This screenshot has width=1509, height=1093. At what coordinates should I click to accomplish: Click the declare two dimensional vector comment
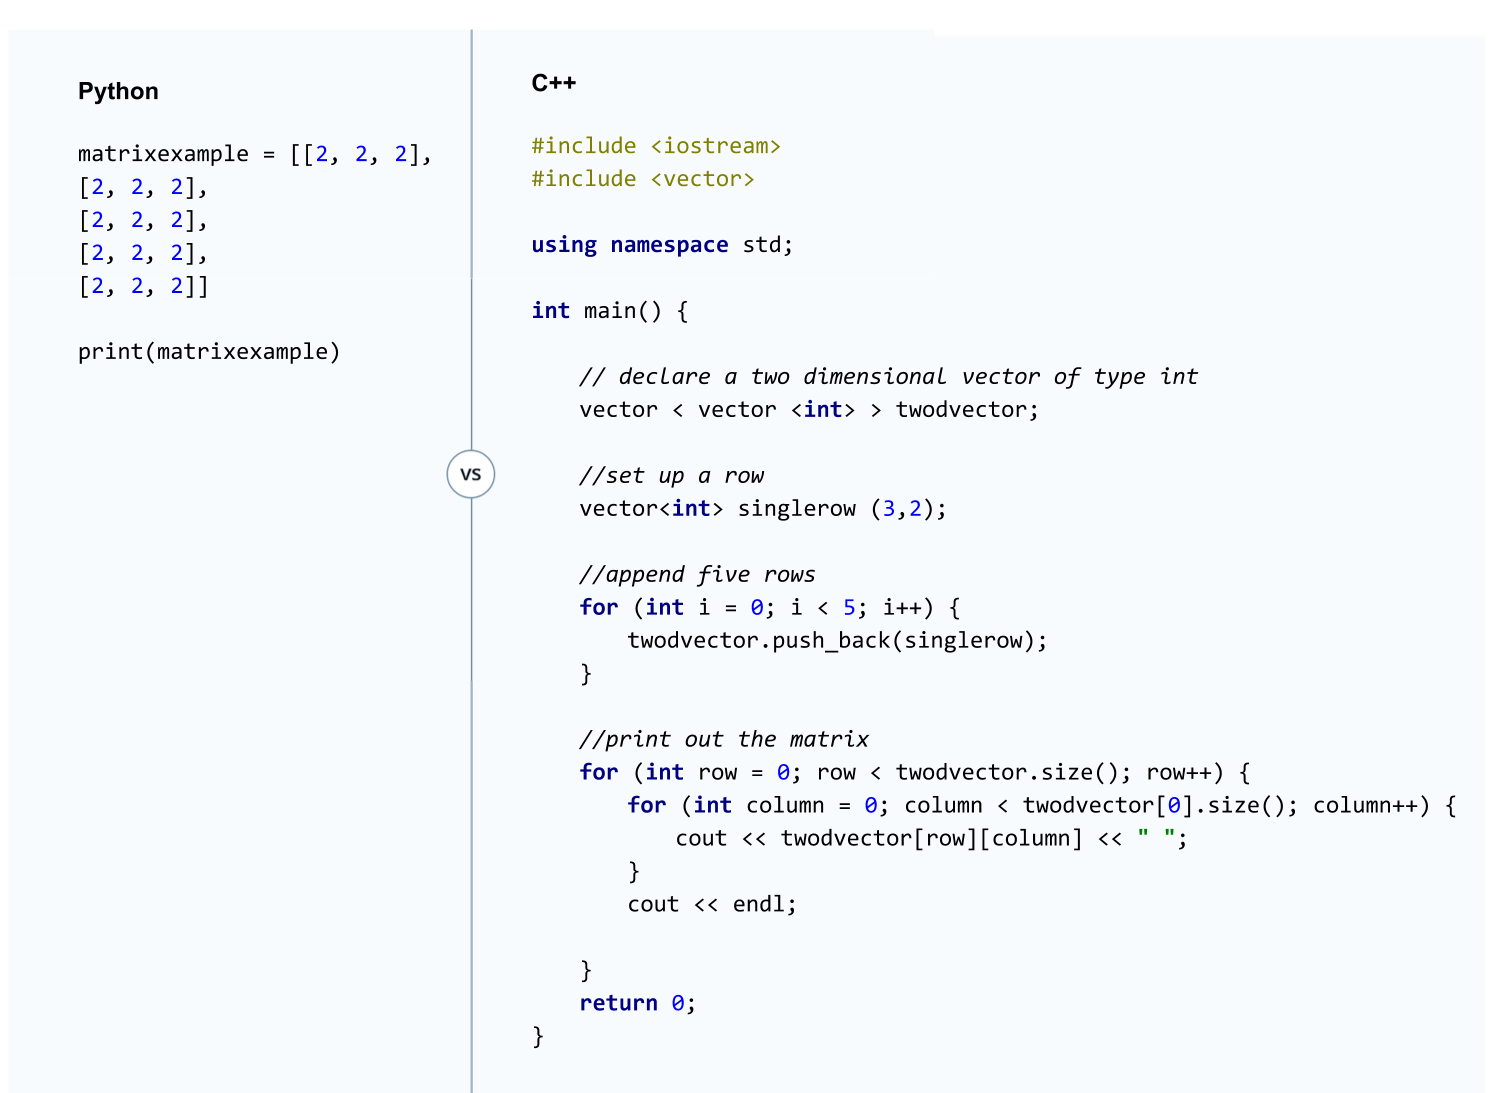pyautogui.click(x=887, y=377)
